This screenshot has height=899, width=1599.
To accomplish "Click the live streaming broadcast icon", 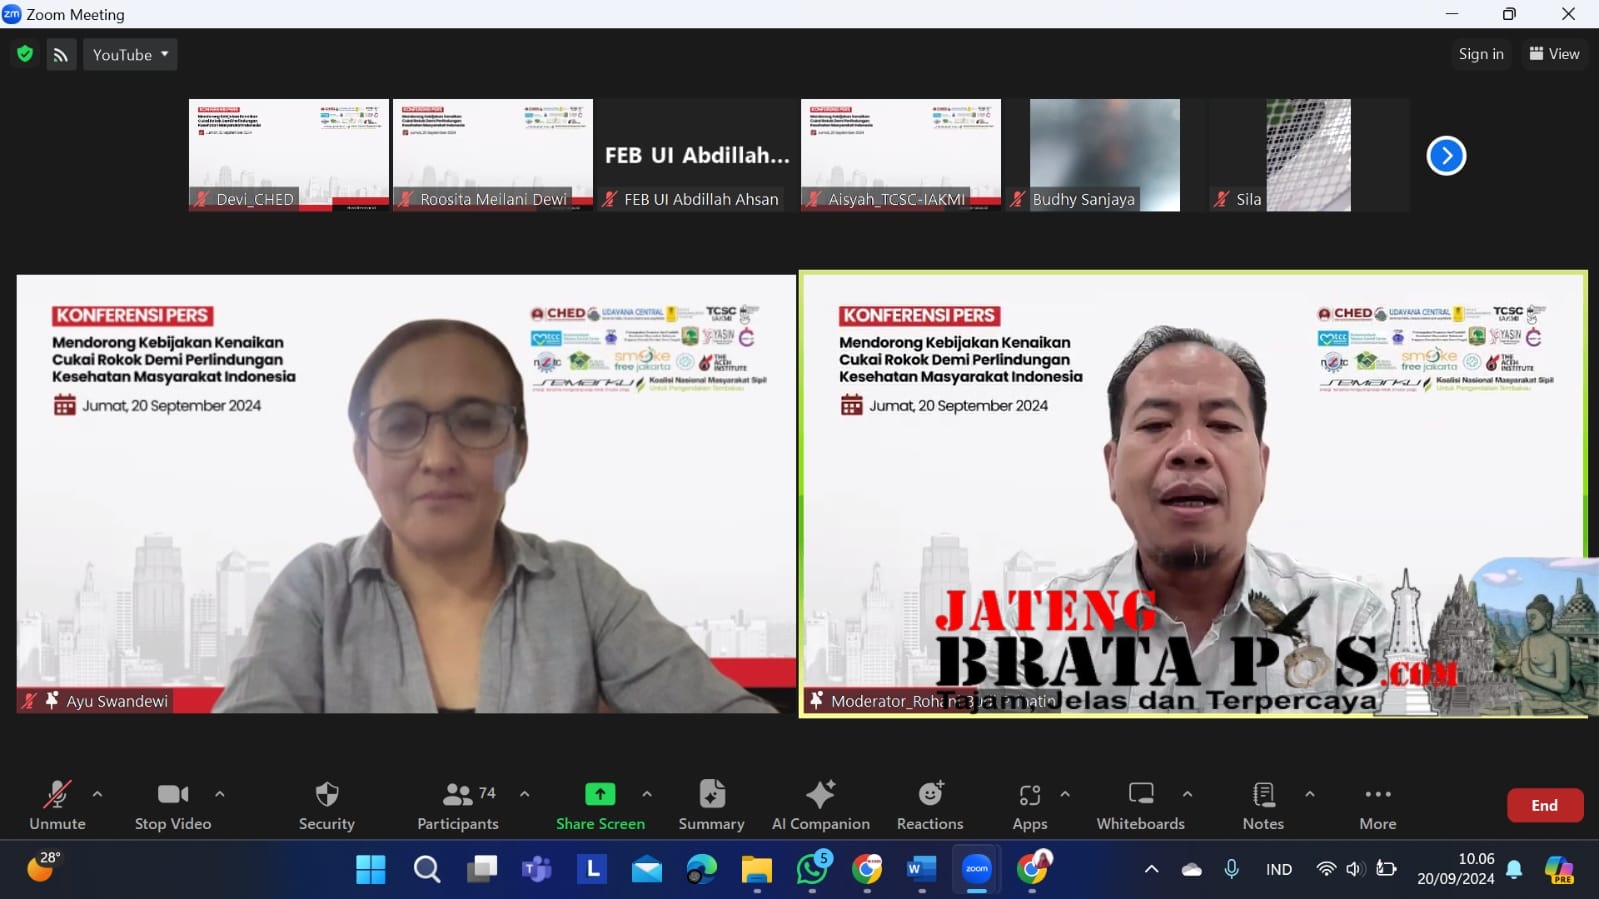I will [61, 55].
